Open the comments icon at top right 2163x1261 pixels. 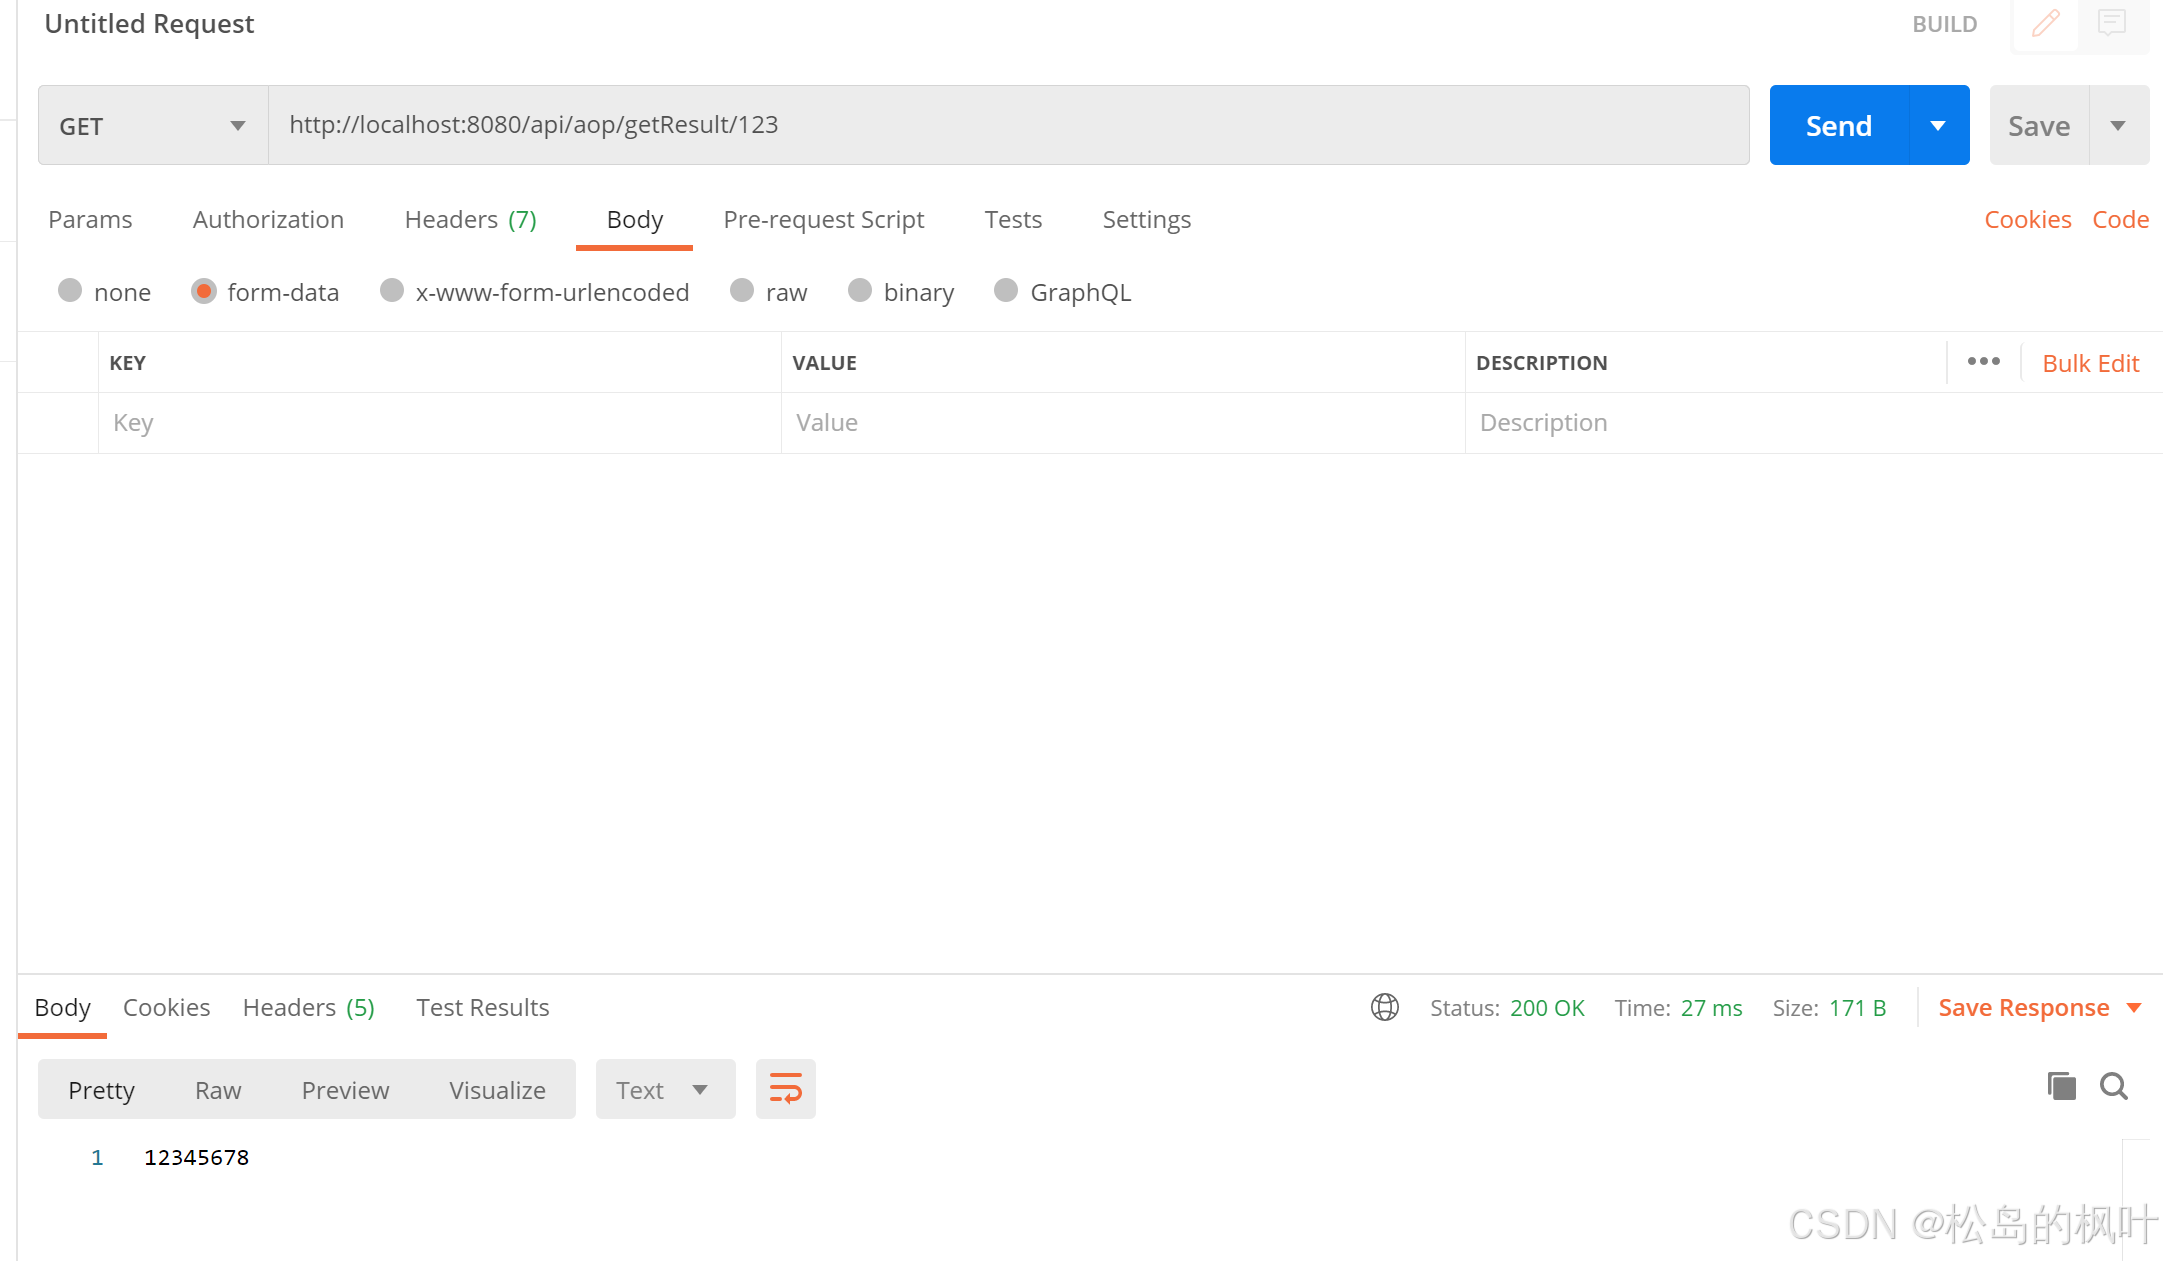pos(2111,23)
